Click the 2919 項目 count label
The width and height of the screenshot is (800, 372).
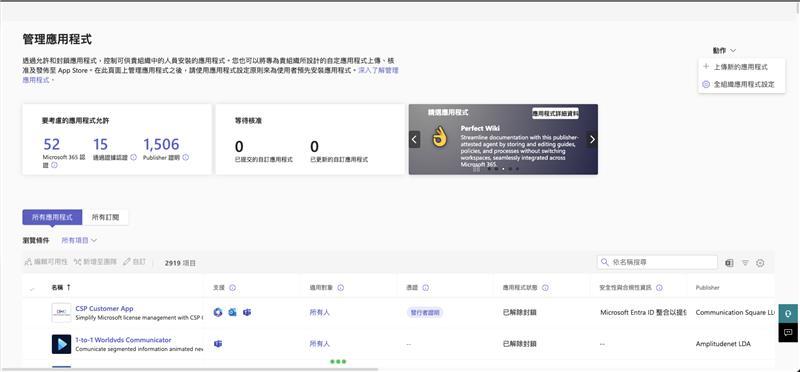pos(180,263)
